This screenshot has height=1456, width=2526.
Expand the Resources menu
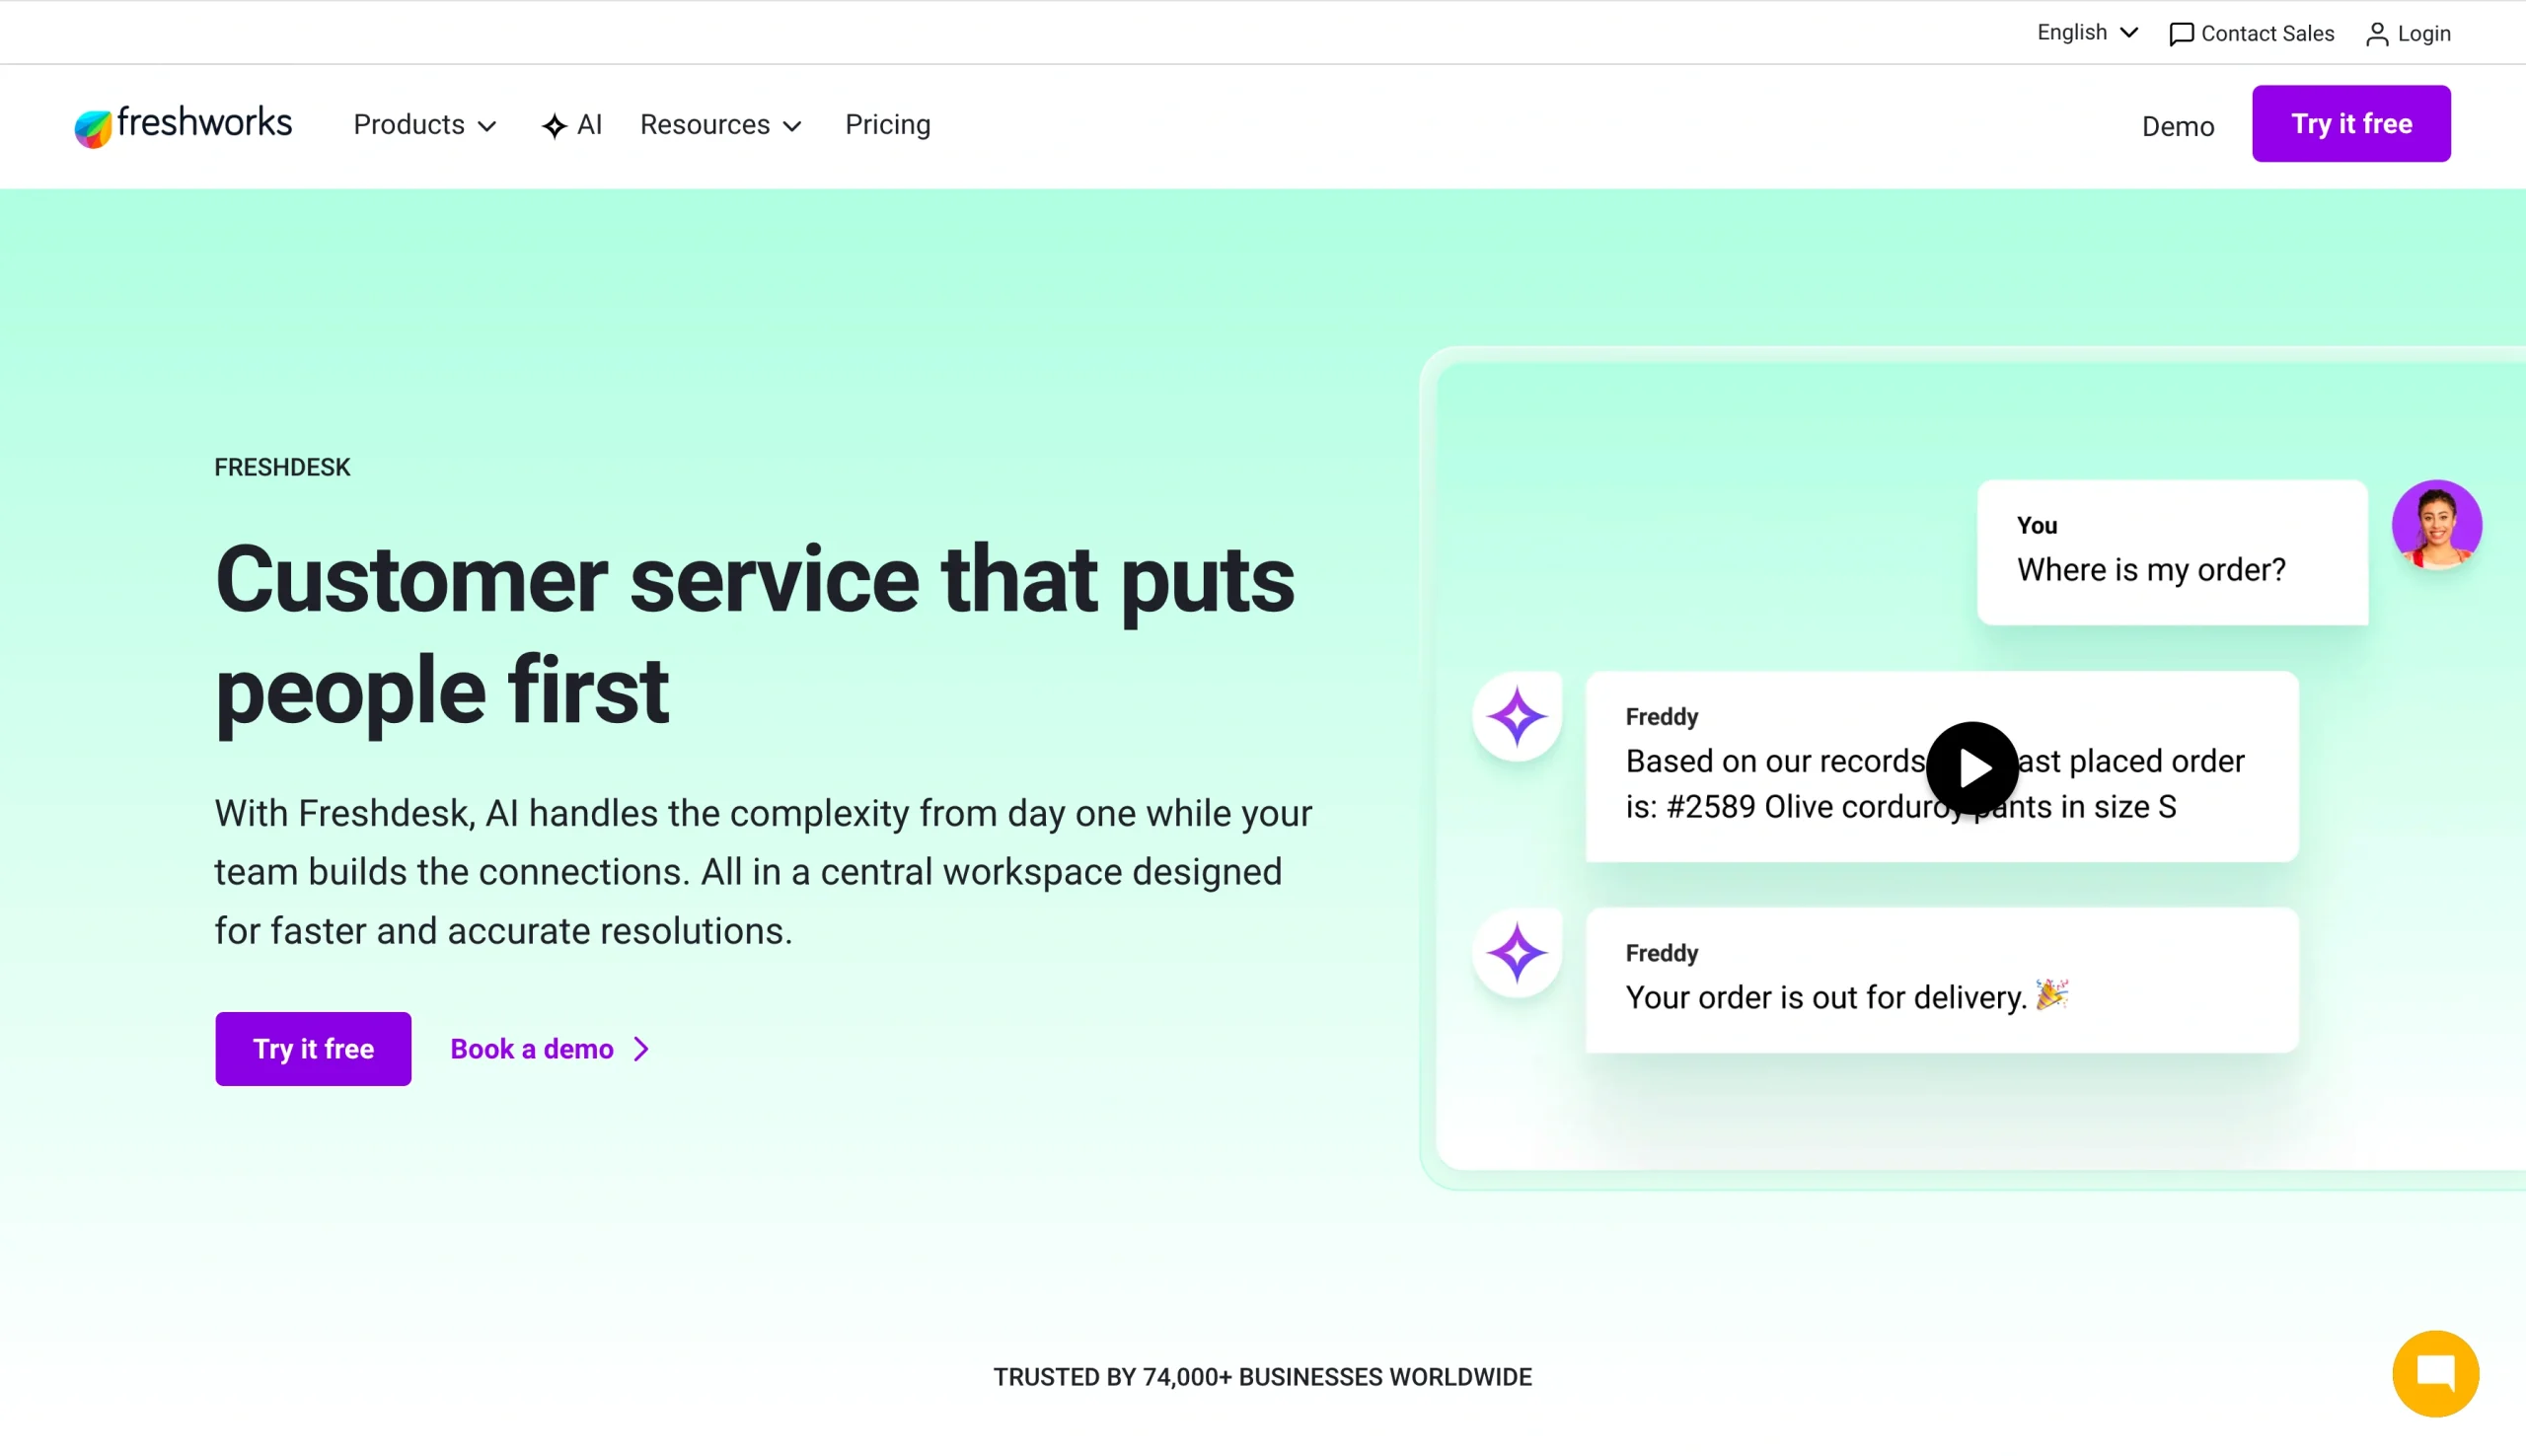(x=721, y=125)
